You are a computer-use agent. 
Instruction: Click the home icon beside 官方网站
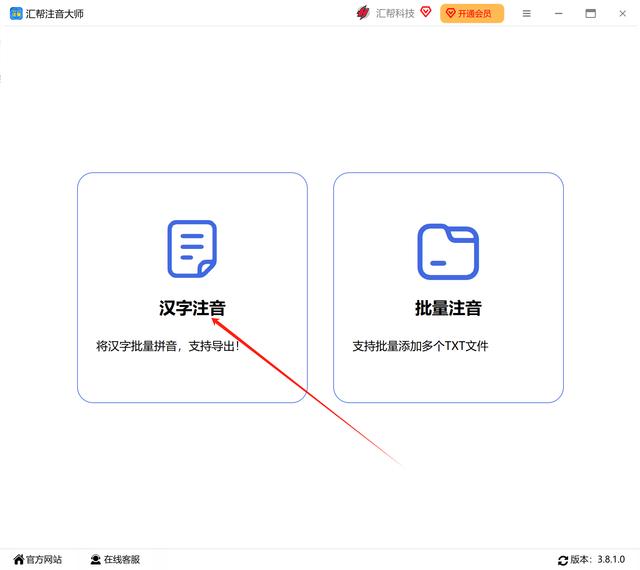[19, 559]
